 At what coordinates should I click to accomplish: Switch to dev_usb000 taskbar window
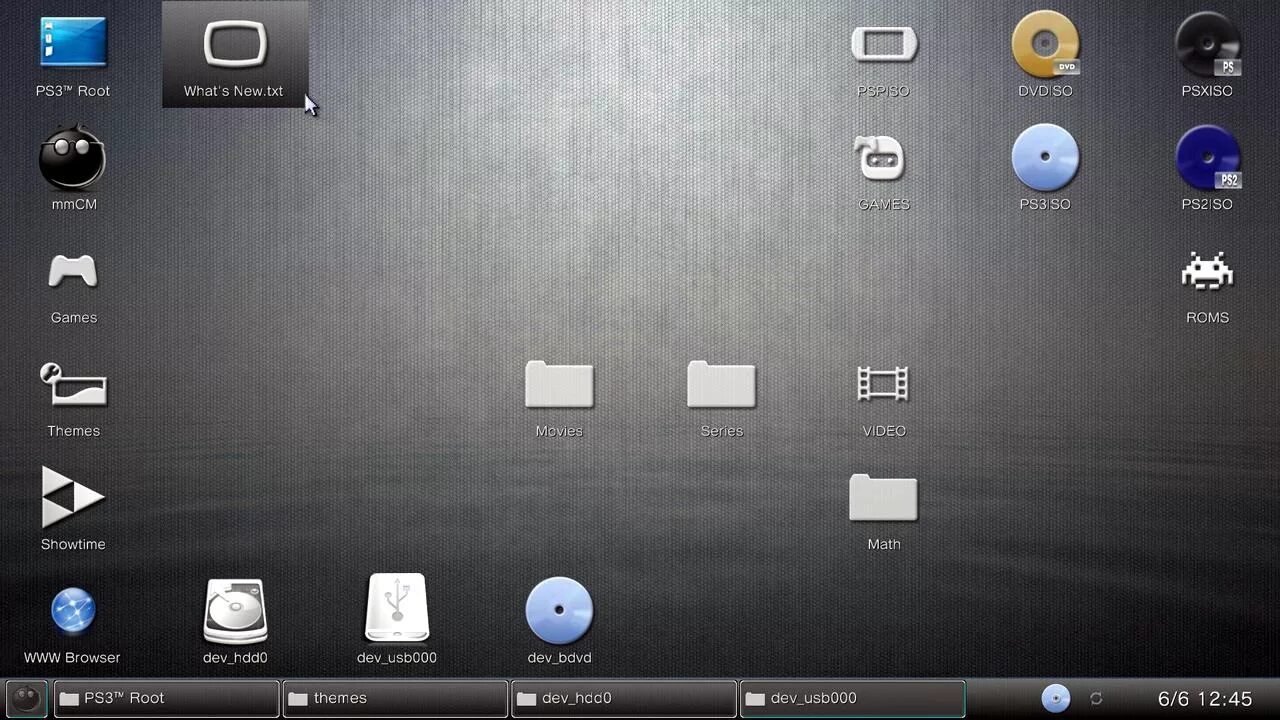[x=852, y=698]
